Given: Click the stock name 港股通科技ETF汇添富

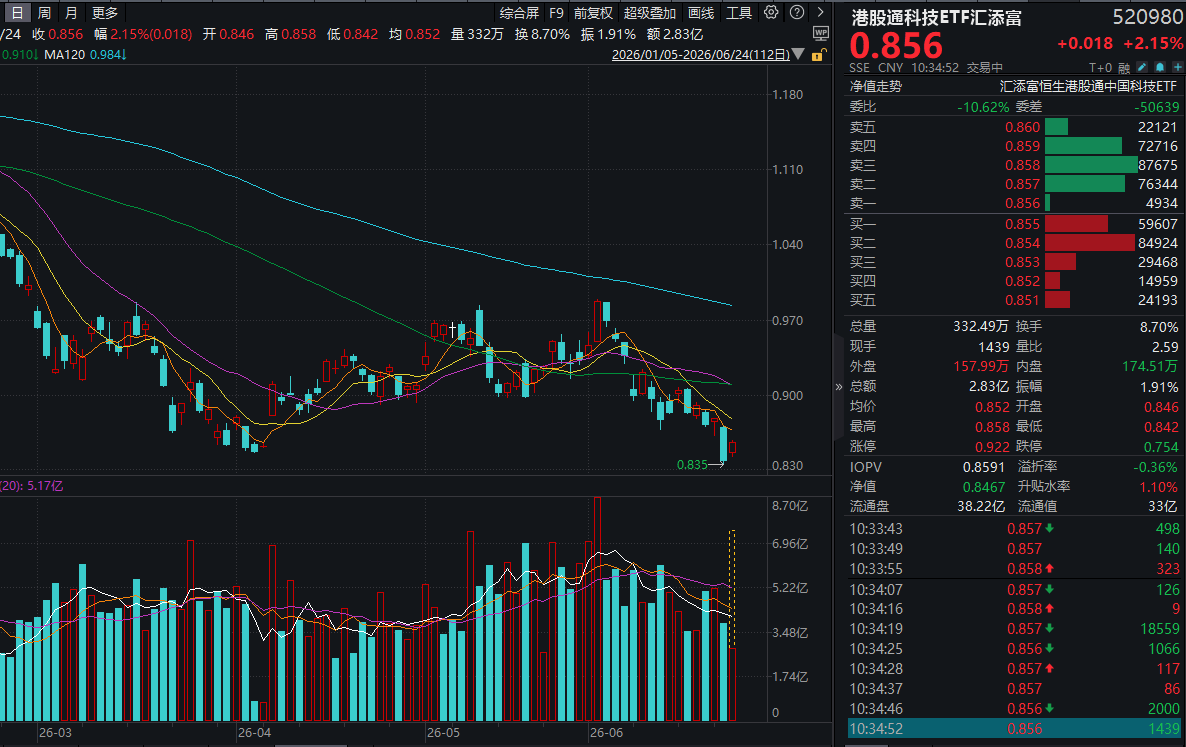Looking at the screenshot, I should coord(936,17).
